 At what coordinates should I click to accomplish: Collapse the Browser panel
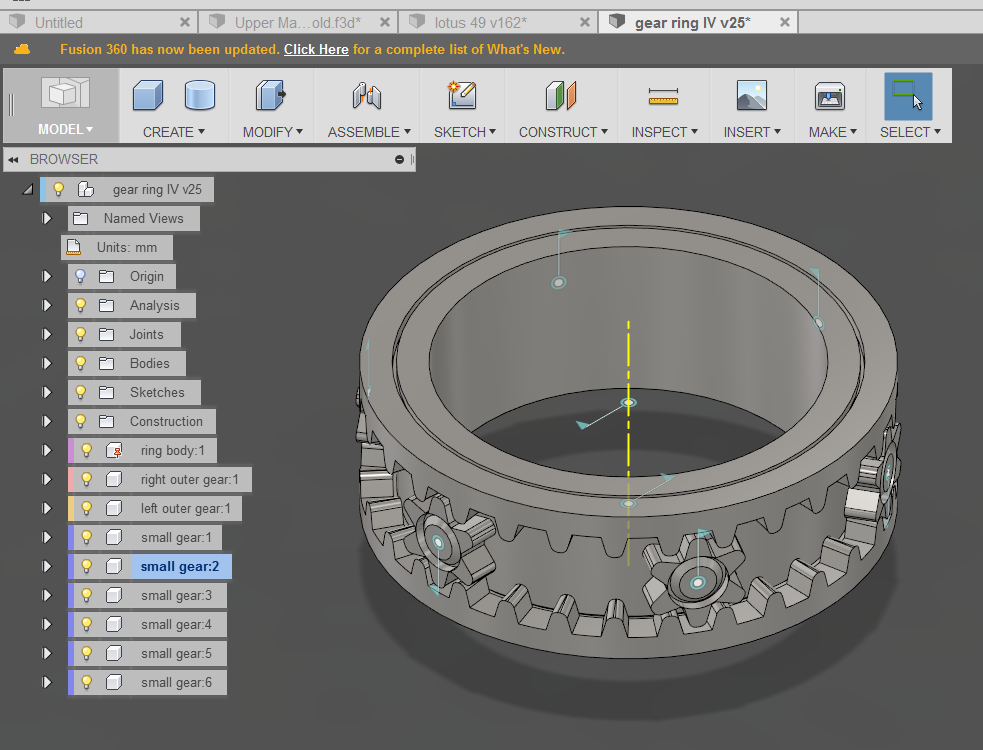tap(12, 159)
